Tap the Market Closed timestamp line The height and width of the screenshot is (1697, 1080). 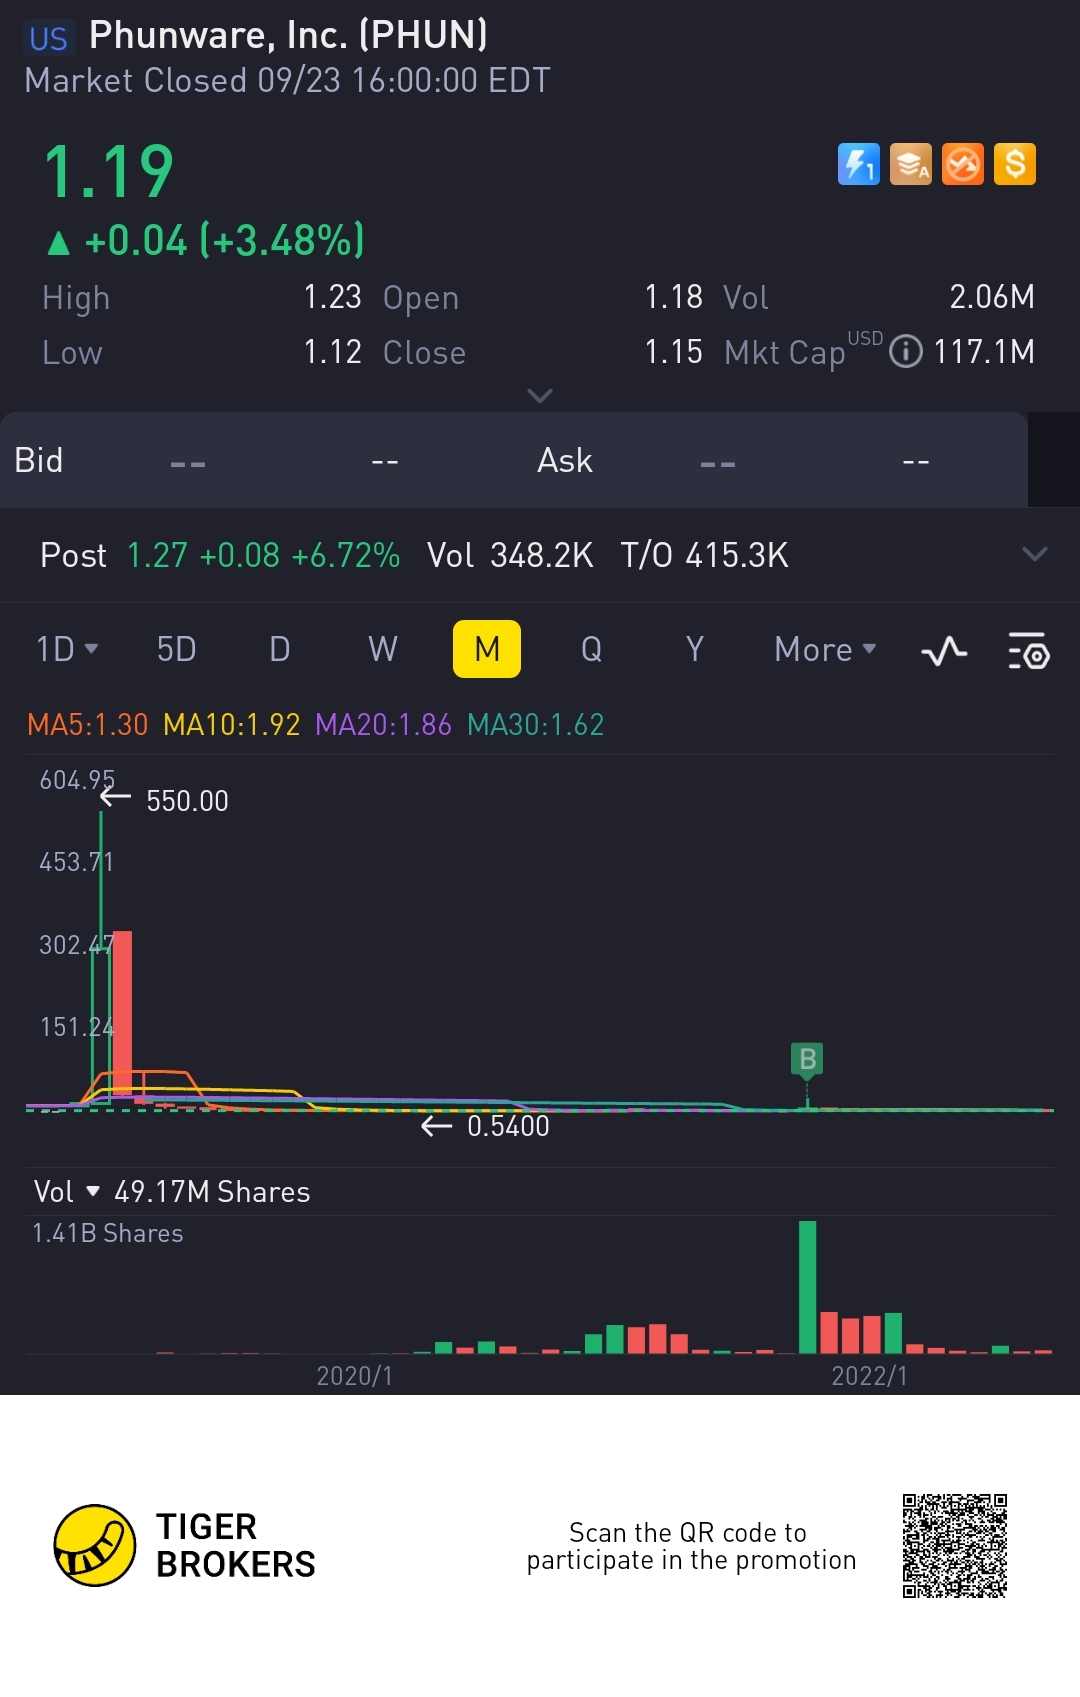click(288, 81)
